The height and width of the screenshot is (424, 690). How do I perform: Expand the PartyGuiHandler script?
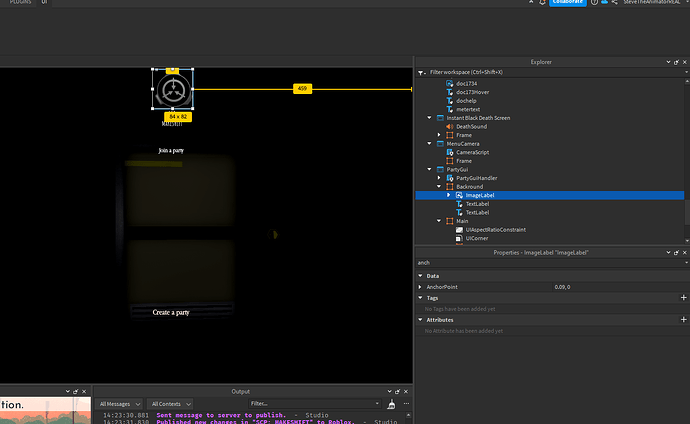click(x=439, y=178)
